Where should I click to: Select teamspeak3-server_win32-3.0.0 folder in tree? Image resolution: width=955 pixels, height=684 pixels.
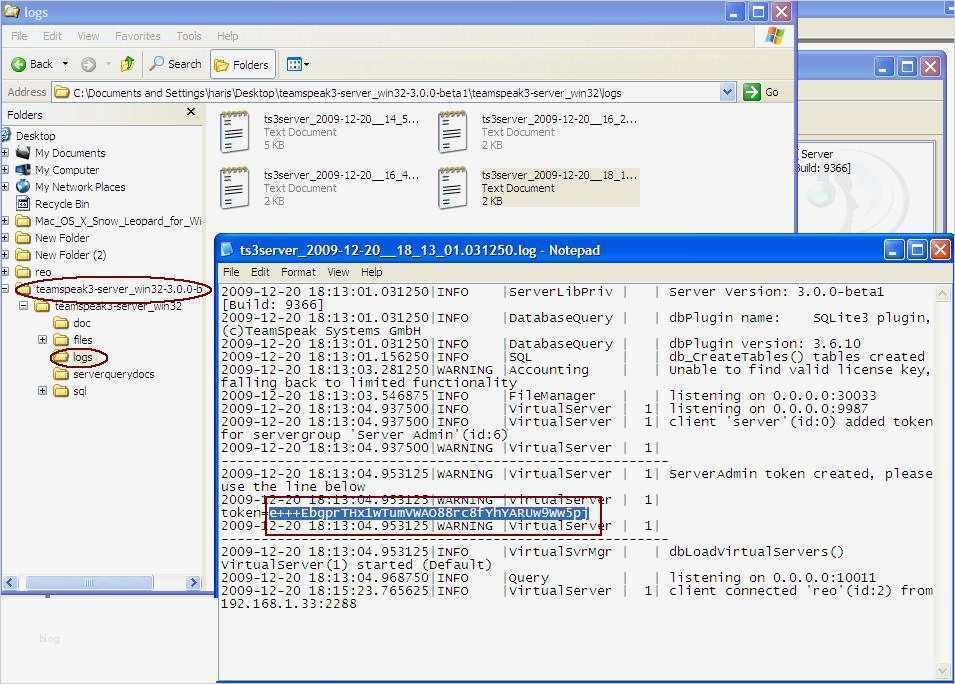(x=118, y=289)
